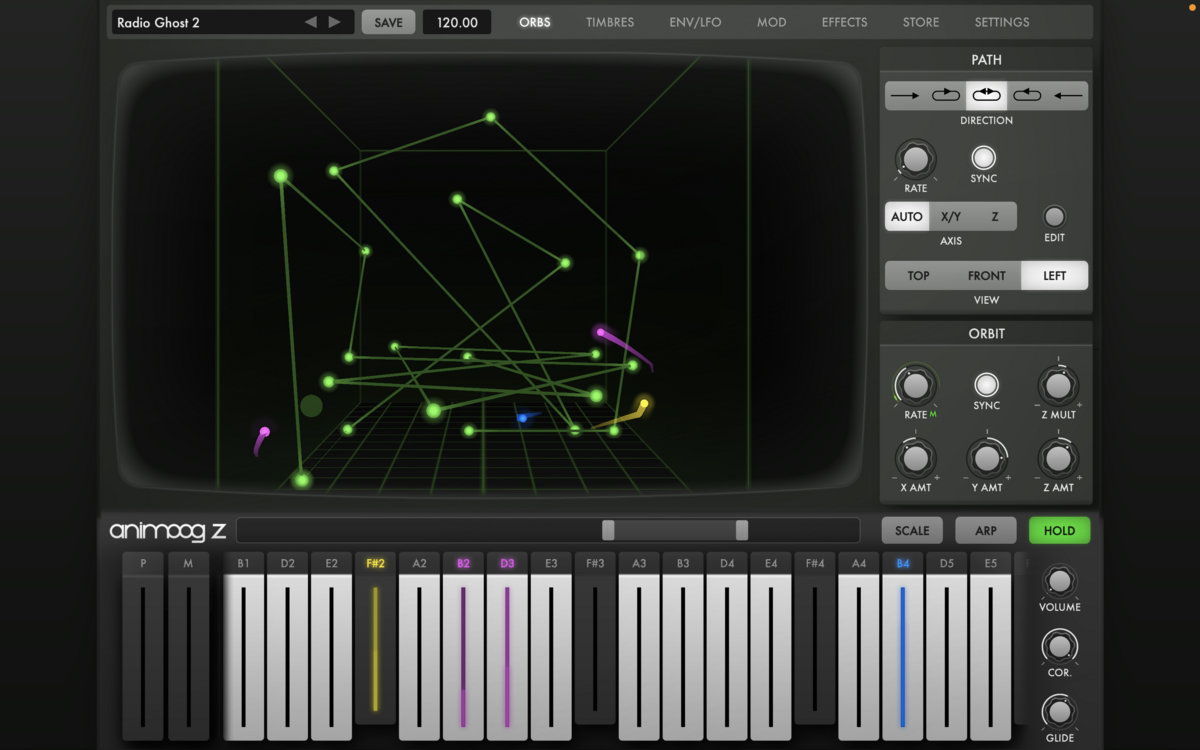Viewport: 1200px width, 750px height.
Task: Save the current preset
Action: coord(388,20)
